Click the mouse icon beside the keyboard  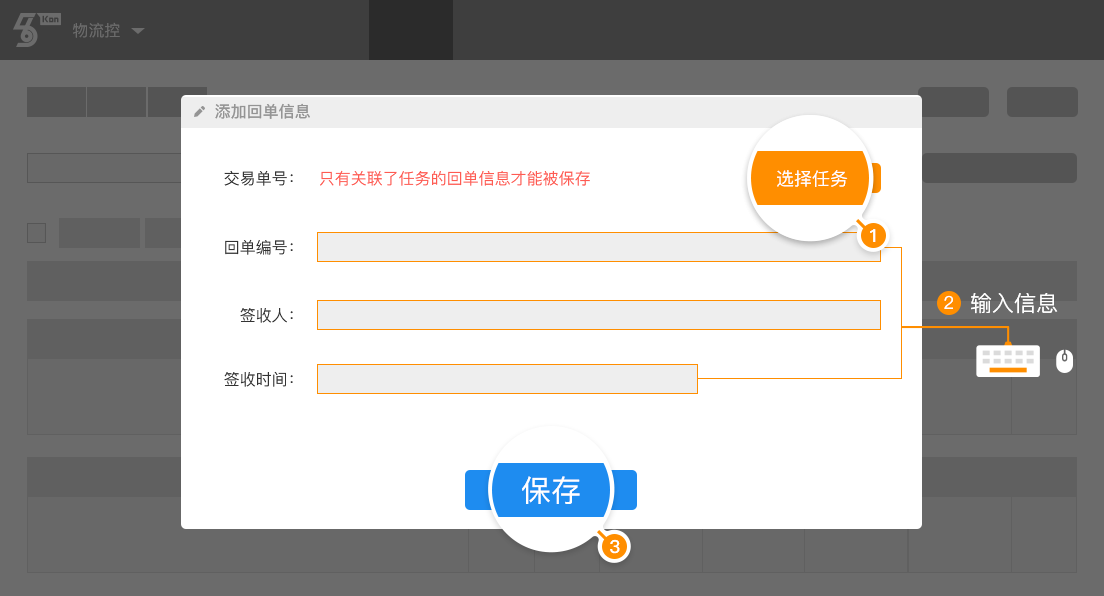(x=1064, y=361)
